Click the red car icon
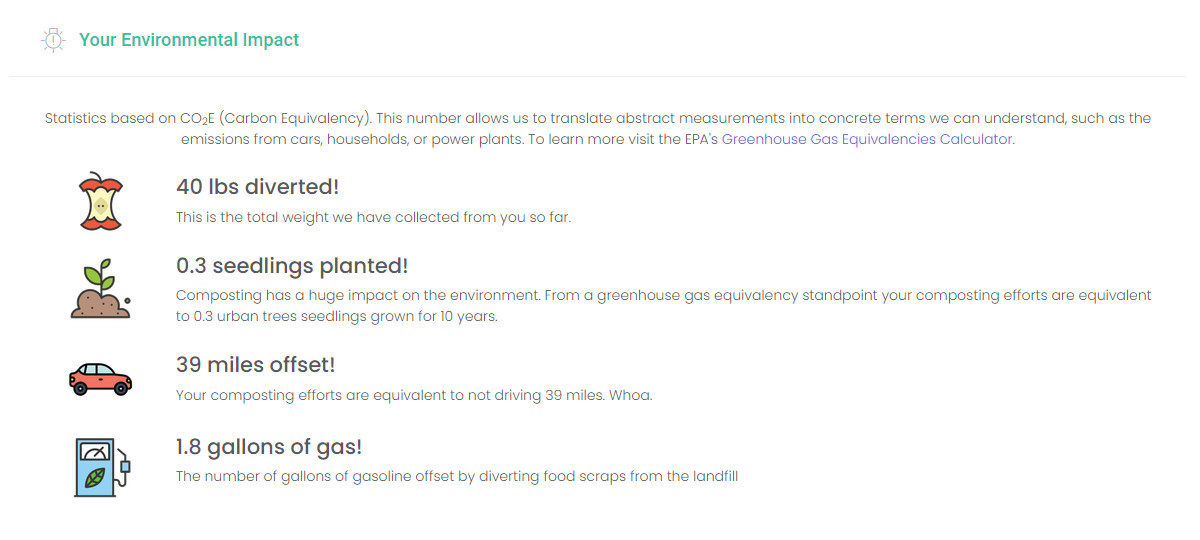The height and width of the screenshot is (540, 1200). coord(100,378)
